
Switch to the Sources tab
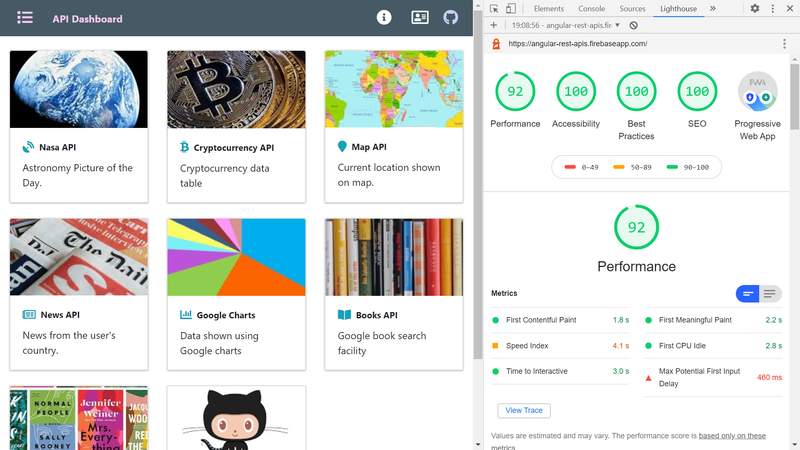click(632, 9)
